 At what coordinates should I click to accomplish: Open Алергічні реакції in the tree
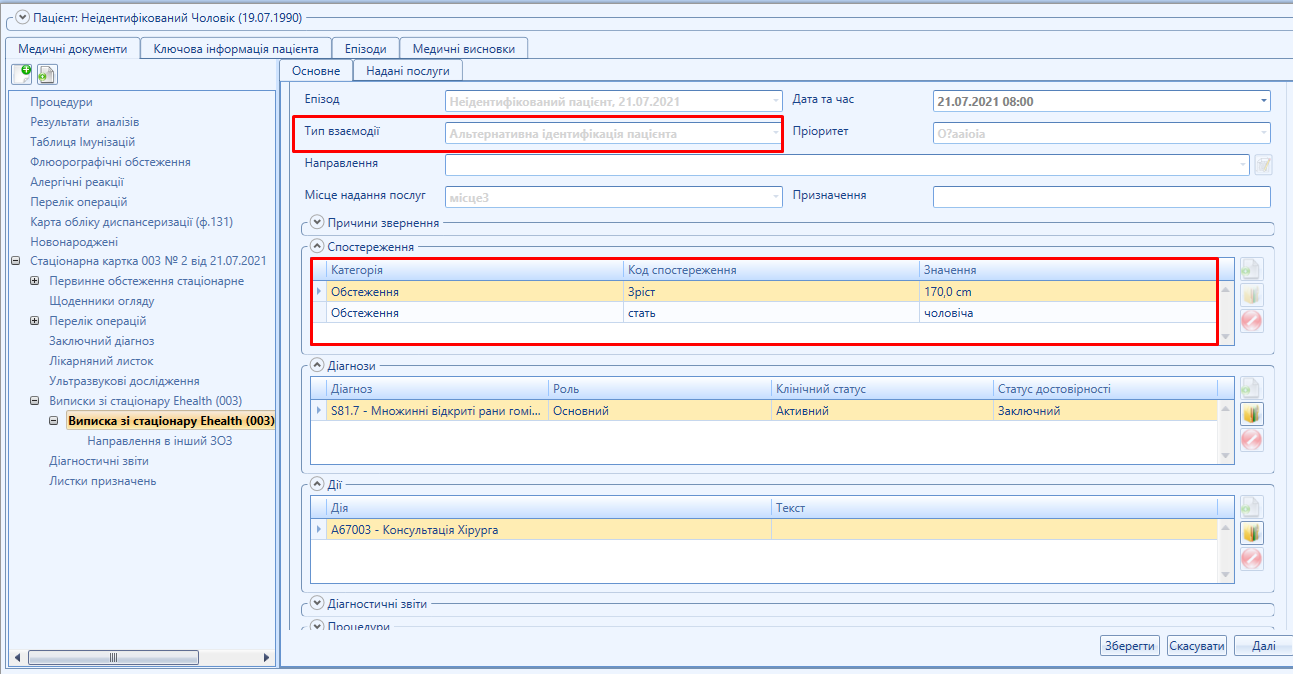point(77,182)
